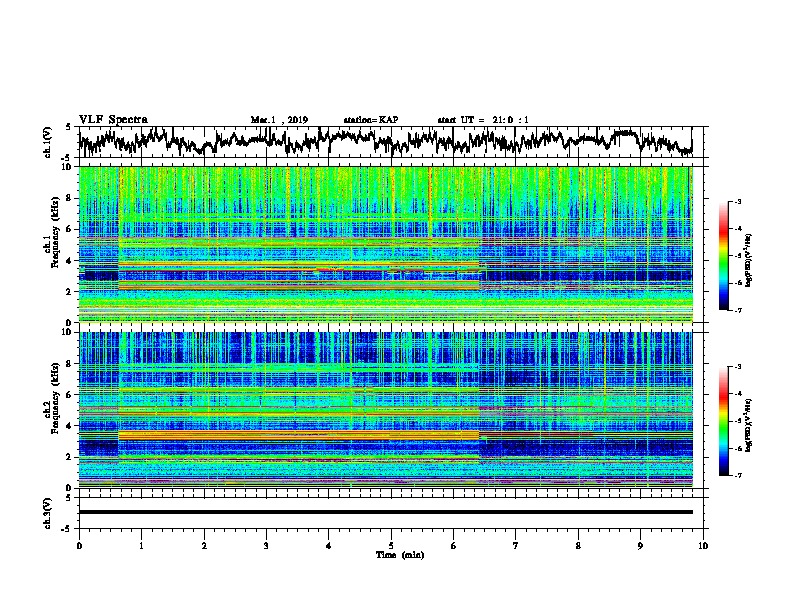792x612 pixels.
Task: Click time axis tick label 3
Action: click(266, 546)
